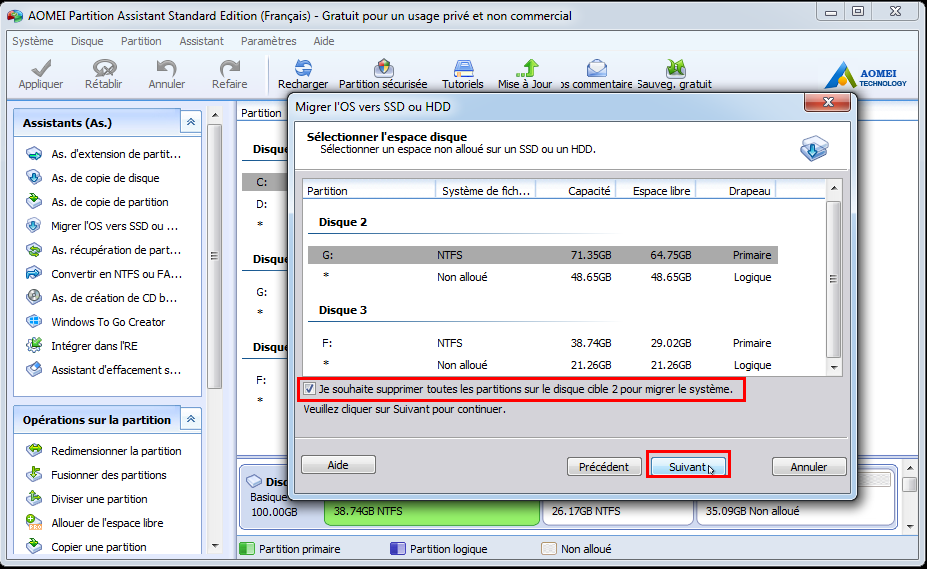The image size is (927, 569).
Task: Select the 35.09GB Non alloué block
Action: pos(796,512)
